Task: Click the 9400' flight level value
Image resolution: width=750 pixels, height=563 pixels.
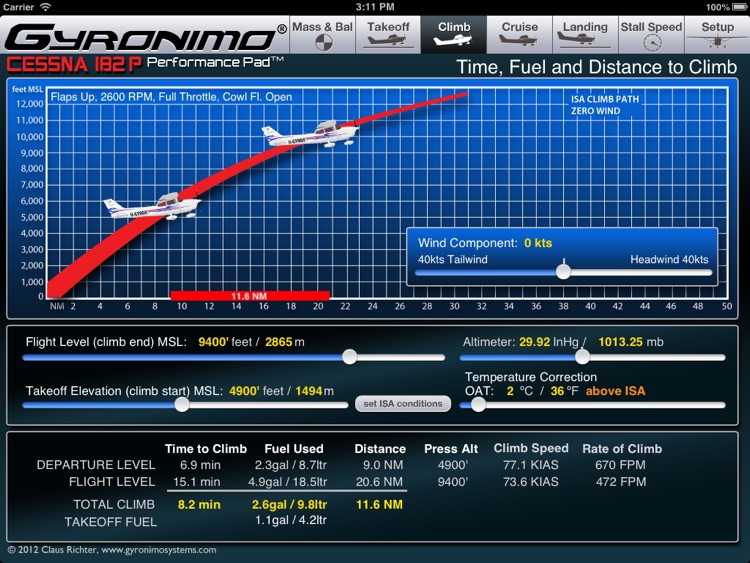Action: tap(213, 342)
